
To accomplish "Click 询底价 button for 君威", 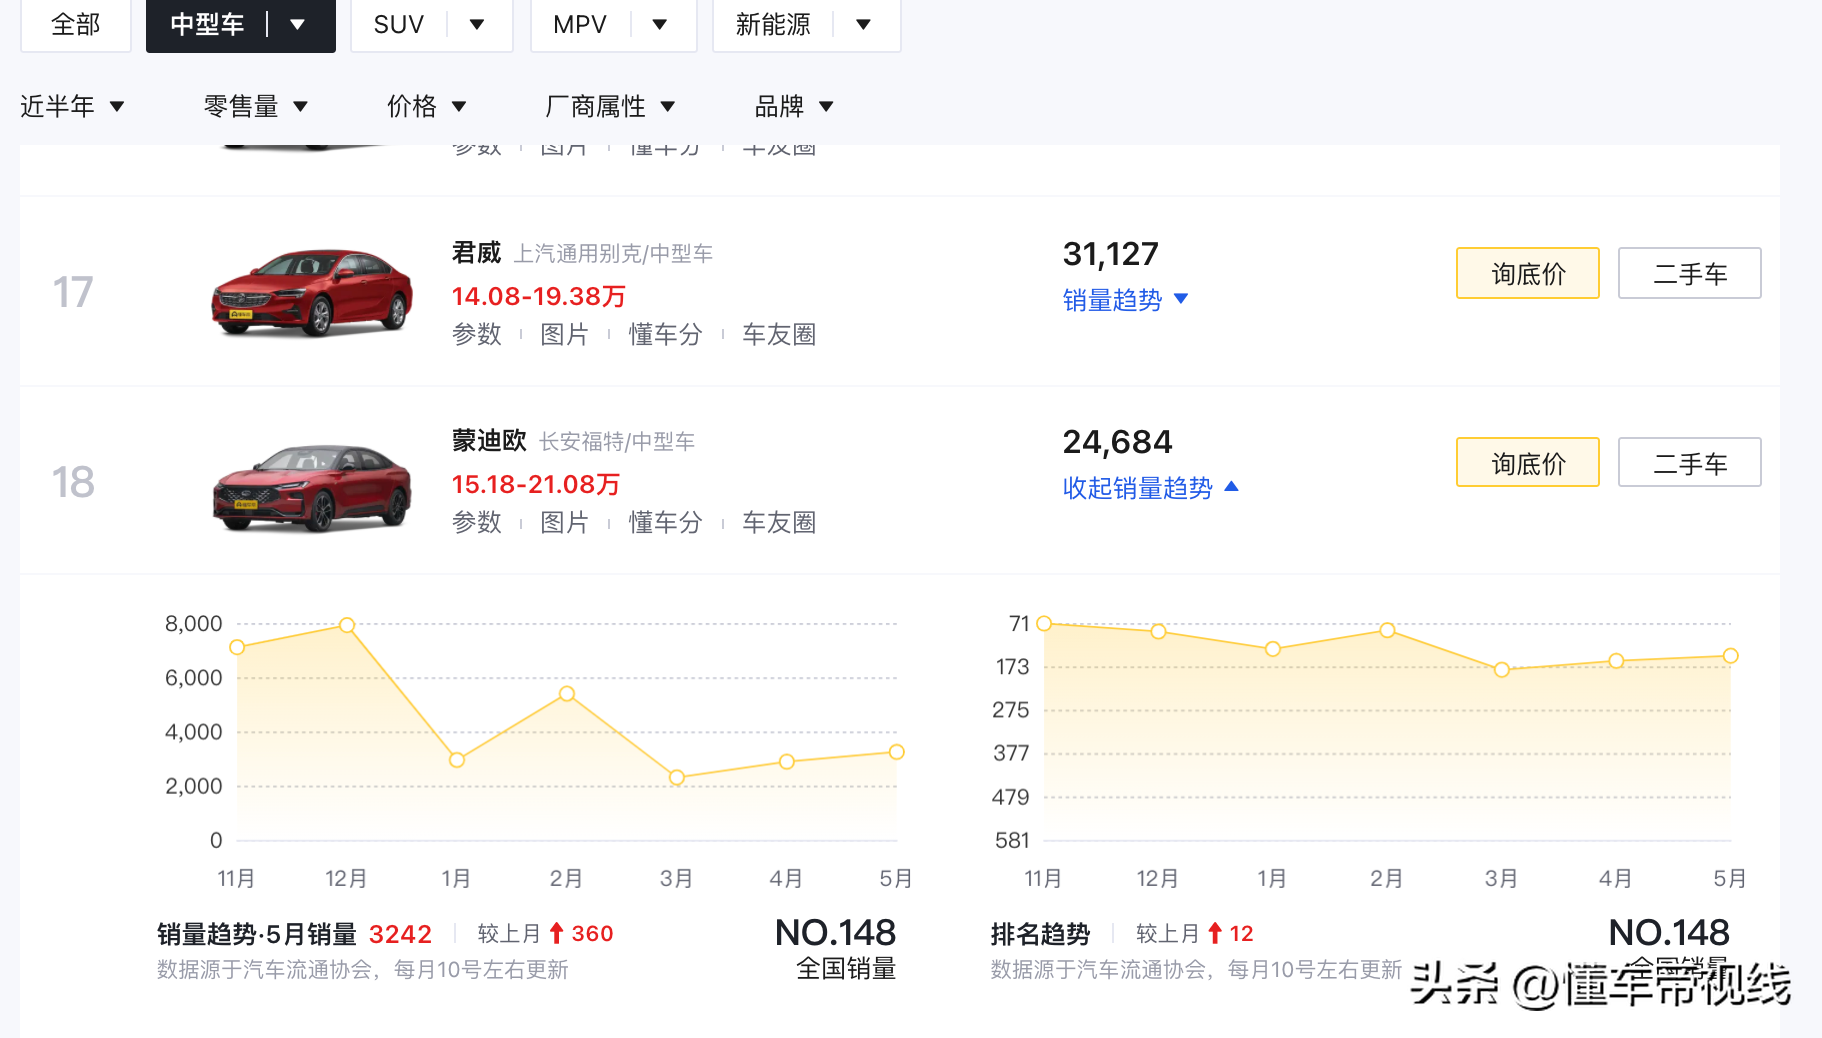I will pyautogui.click(x=1528, y=273).
